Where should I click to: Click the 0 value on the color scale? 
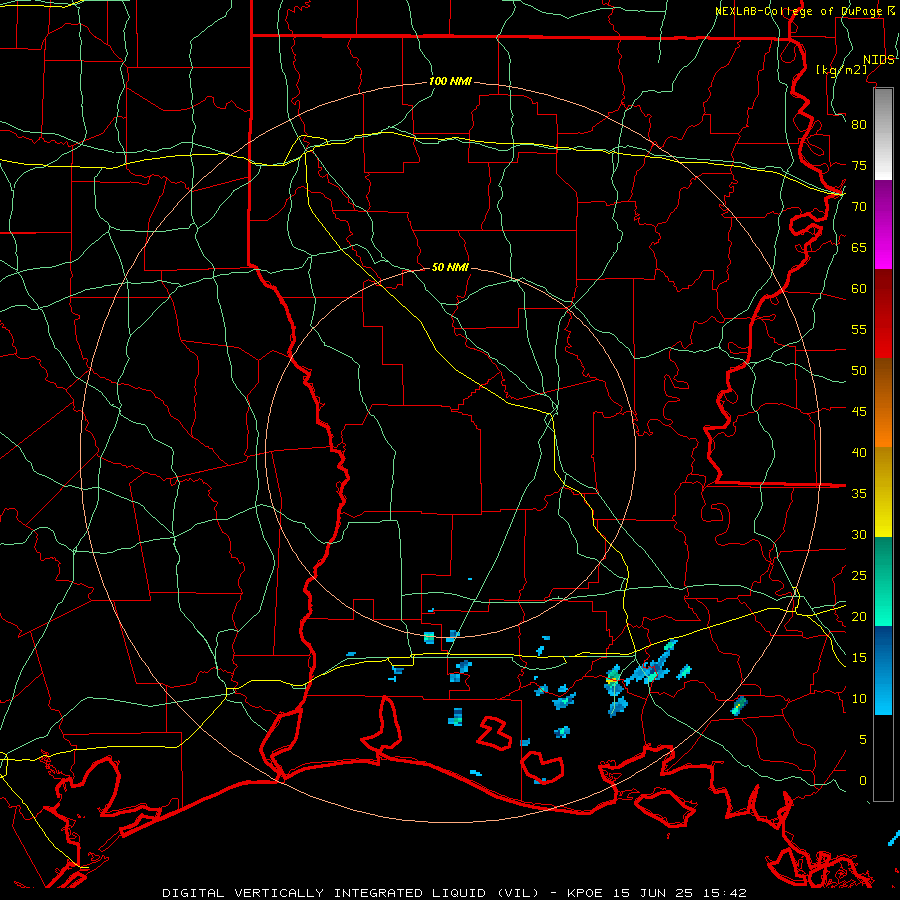tap(863, 781)
